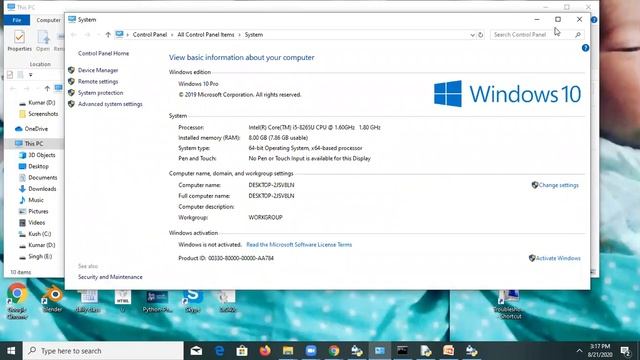
Task: Click the taskbar Type here to search box
Action: pos(103,351)
